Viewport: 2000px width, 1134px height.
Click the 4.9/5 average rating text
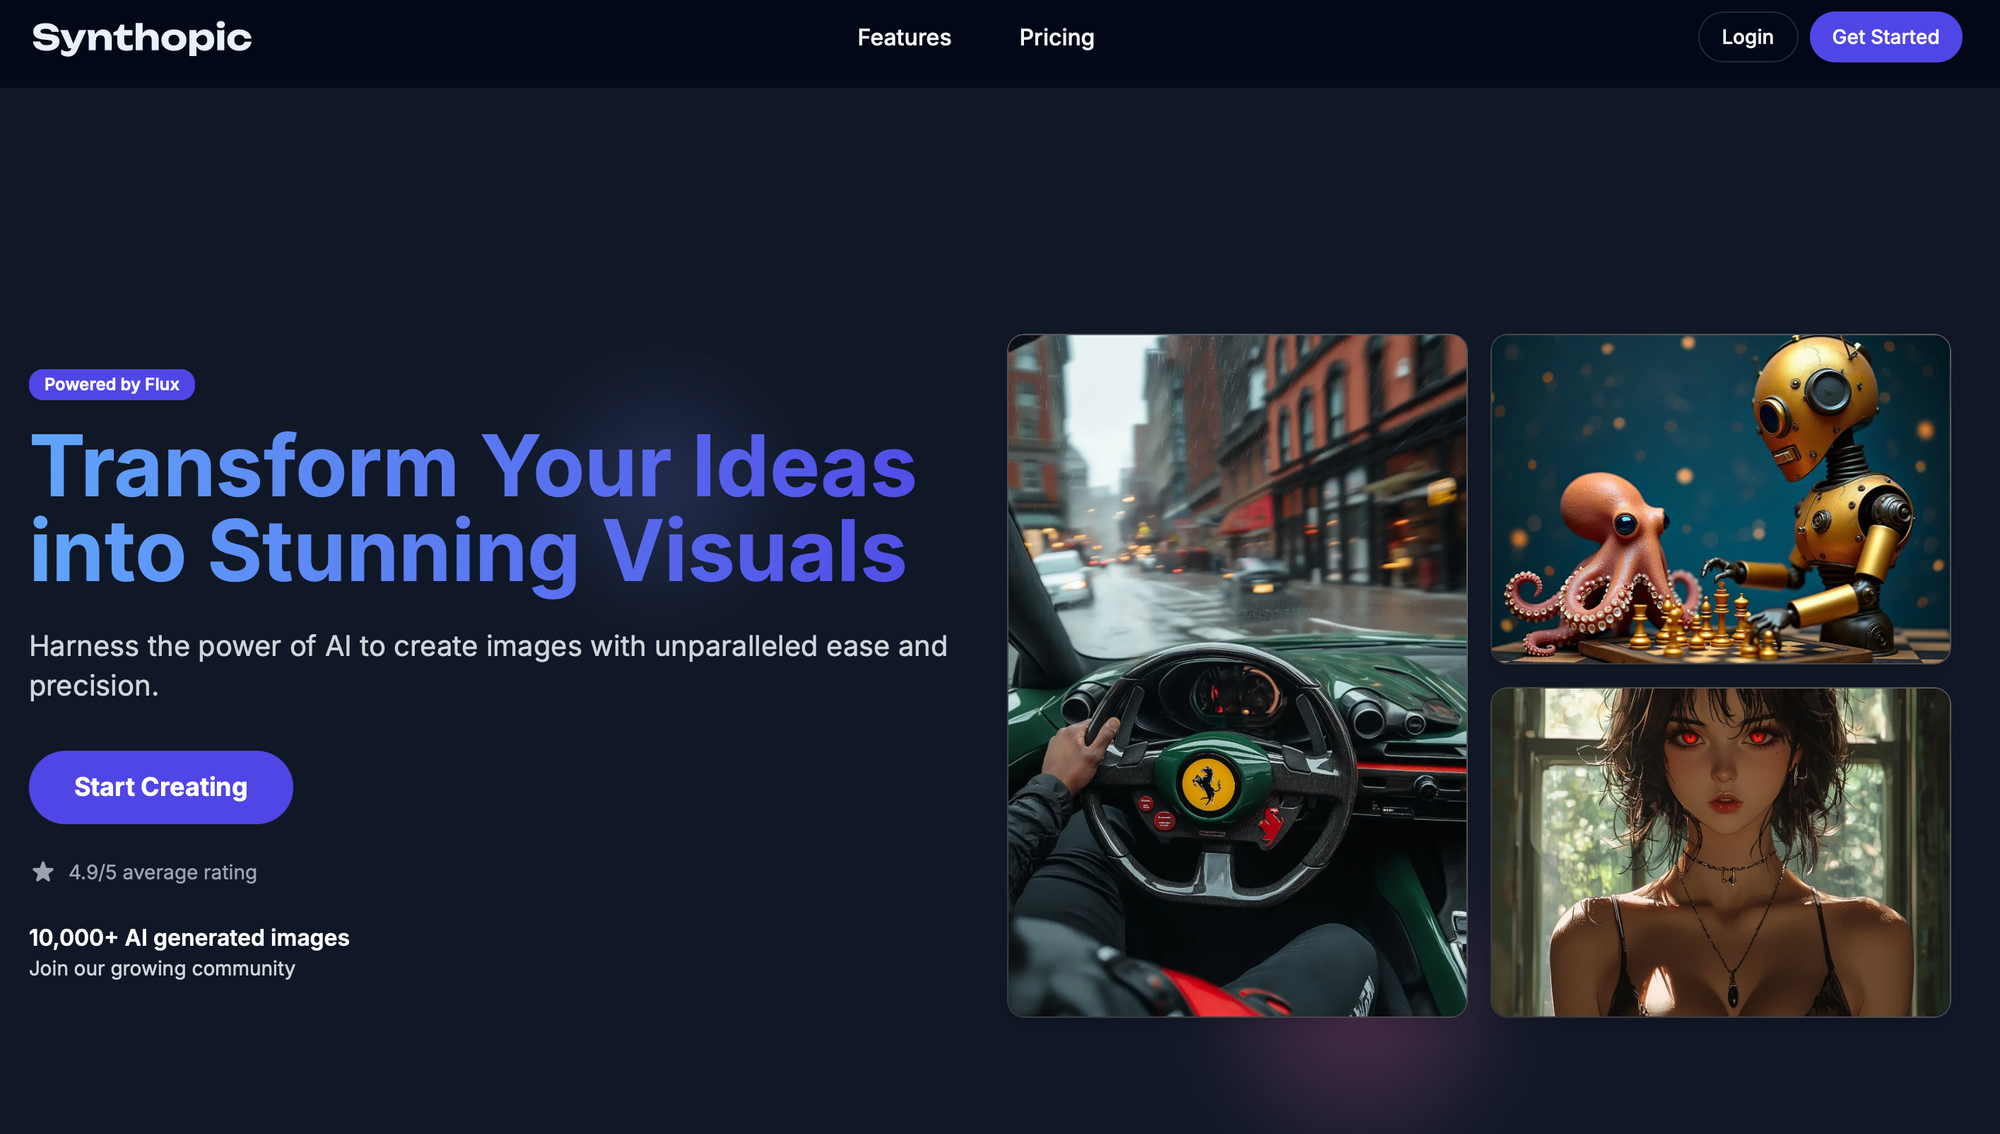click(x=163, y=872)
